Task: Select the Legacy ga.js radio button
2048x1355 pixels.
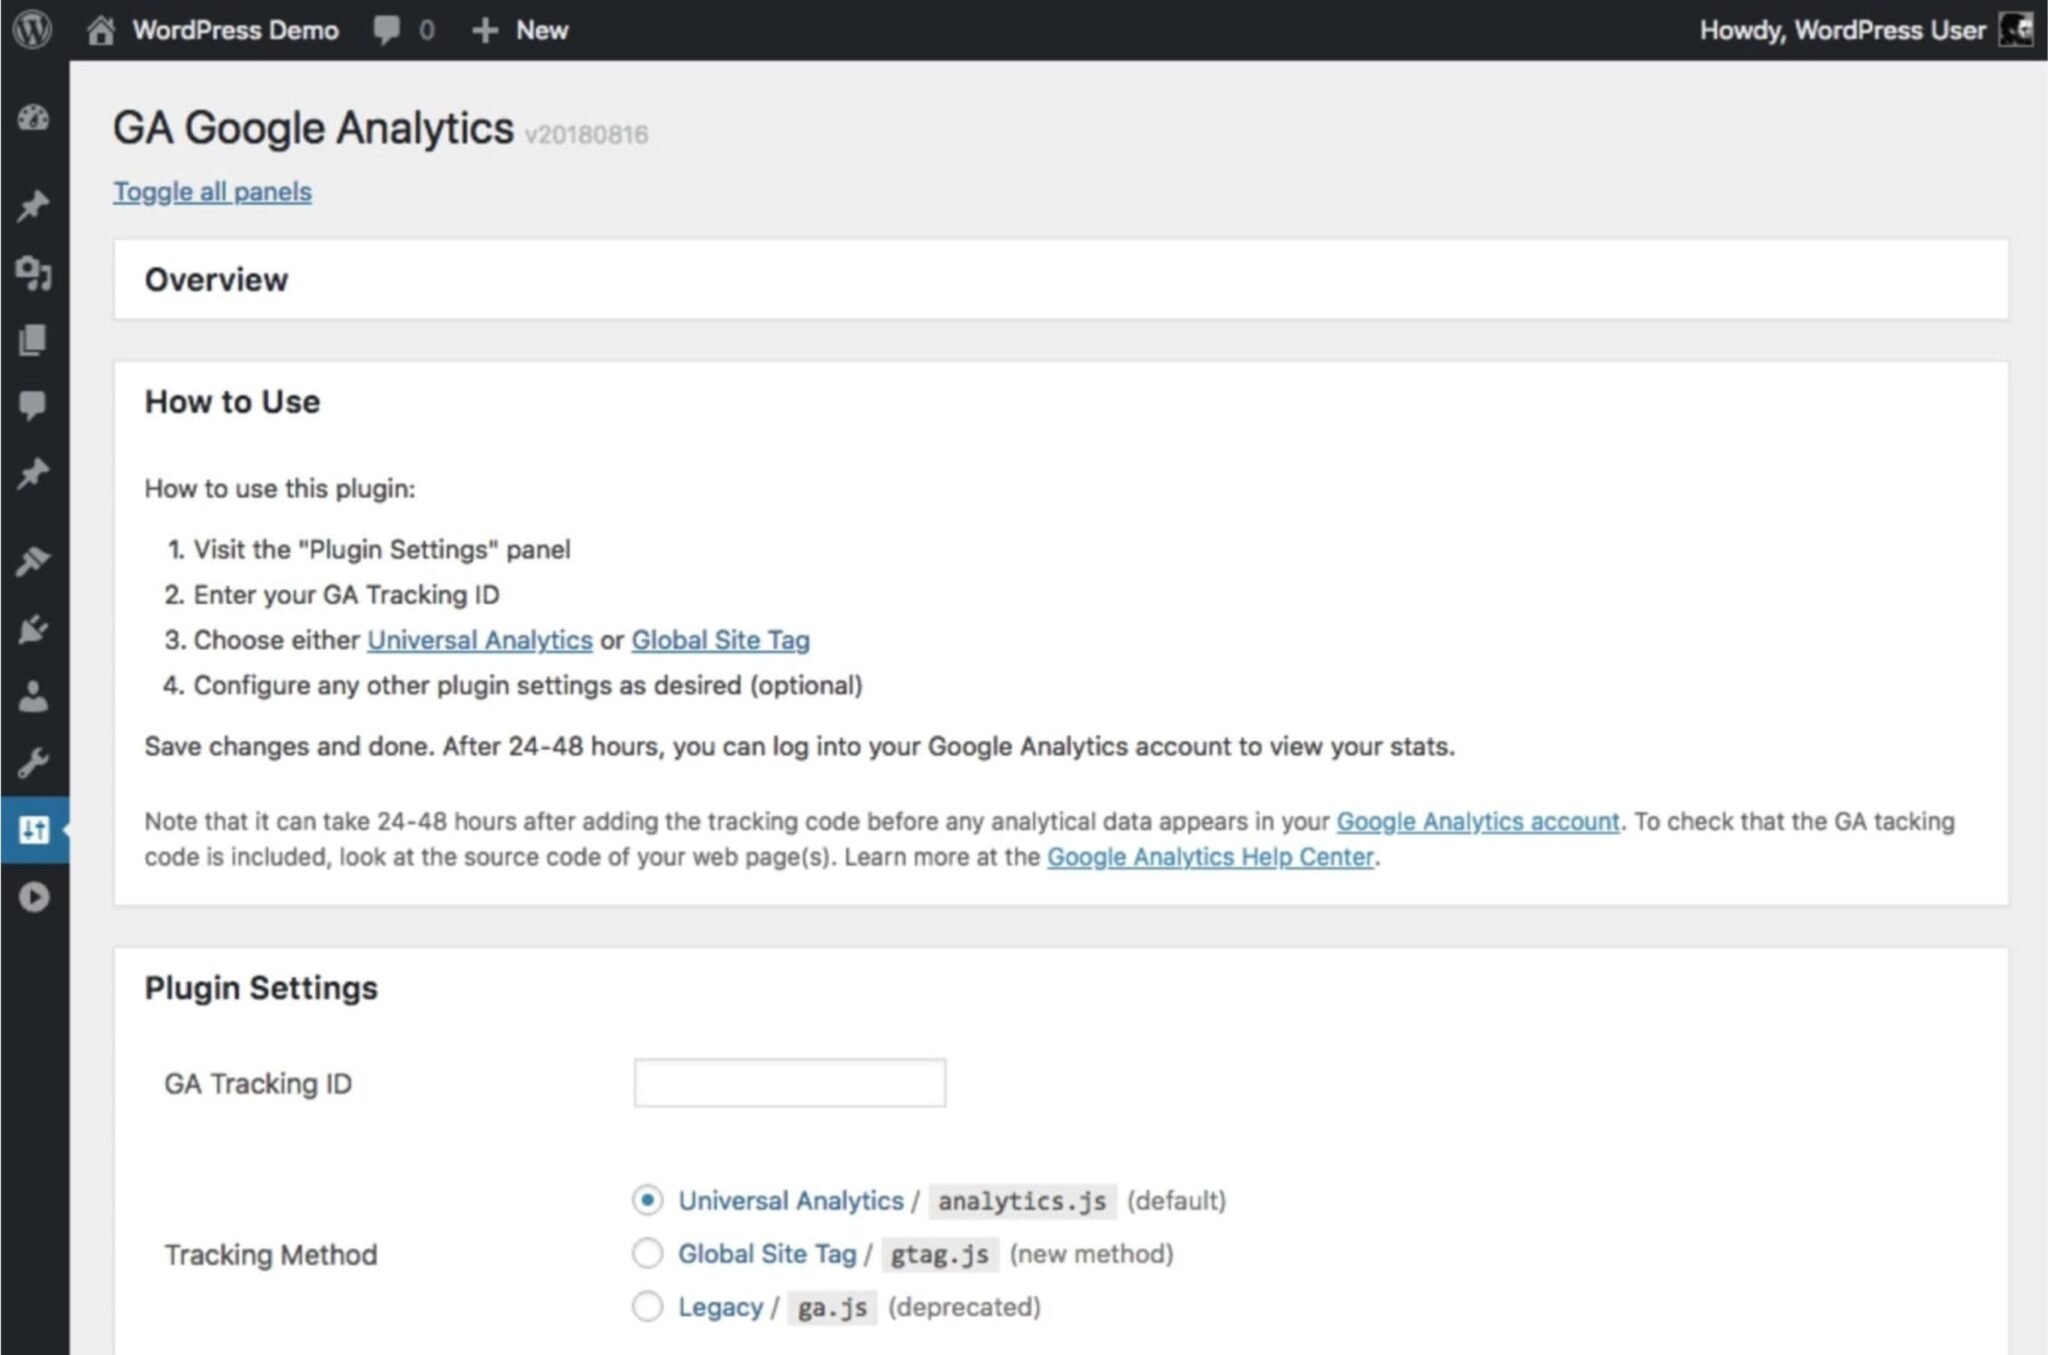Action: 647,1306
